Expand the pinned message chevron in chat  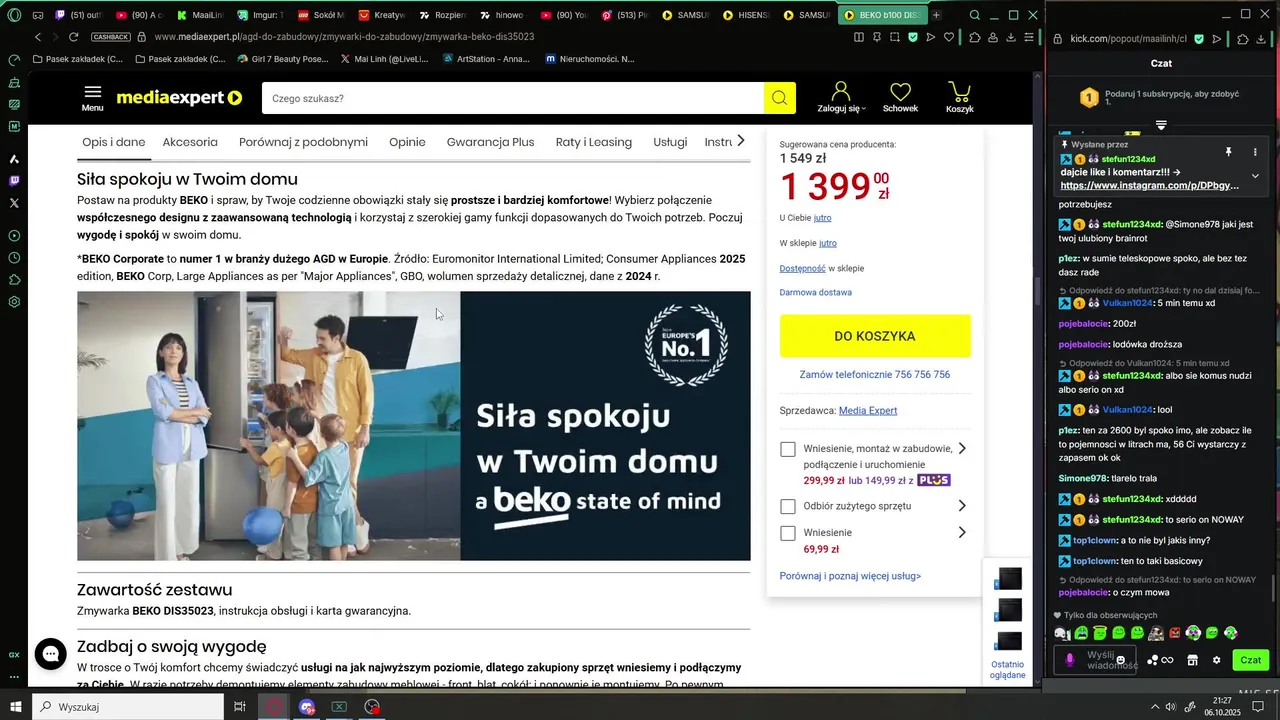(1255, 176)
